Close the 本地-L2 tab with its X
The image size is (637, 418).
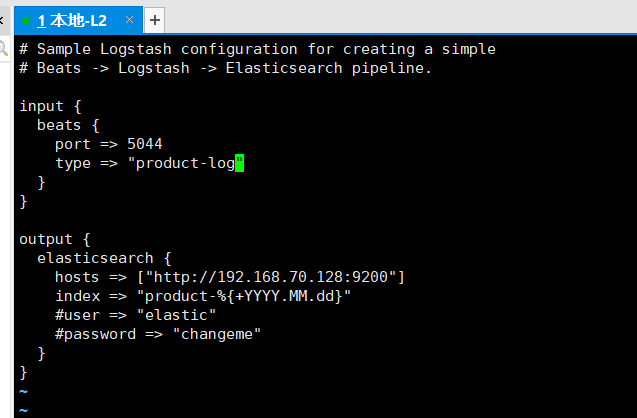[x=130, y=19]
